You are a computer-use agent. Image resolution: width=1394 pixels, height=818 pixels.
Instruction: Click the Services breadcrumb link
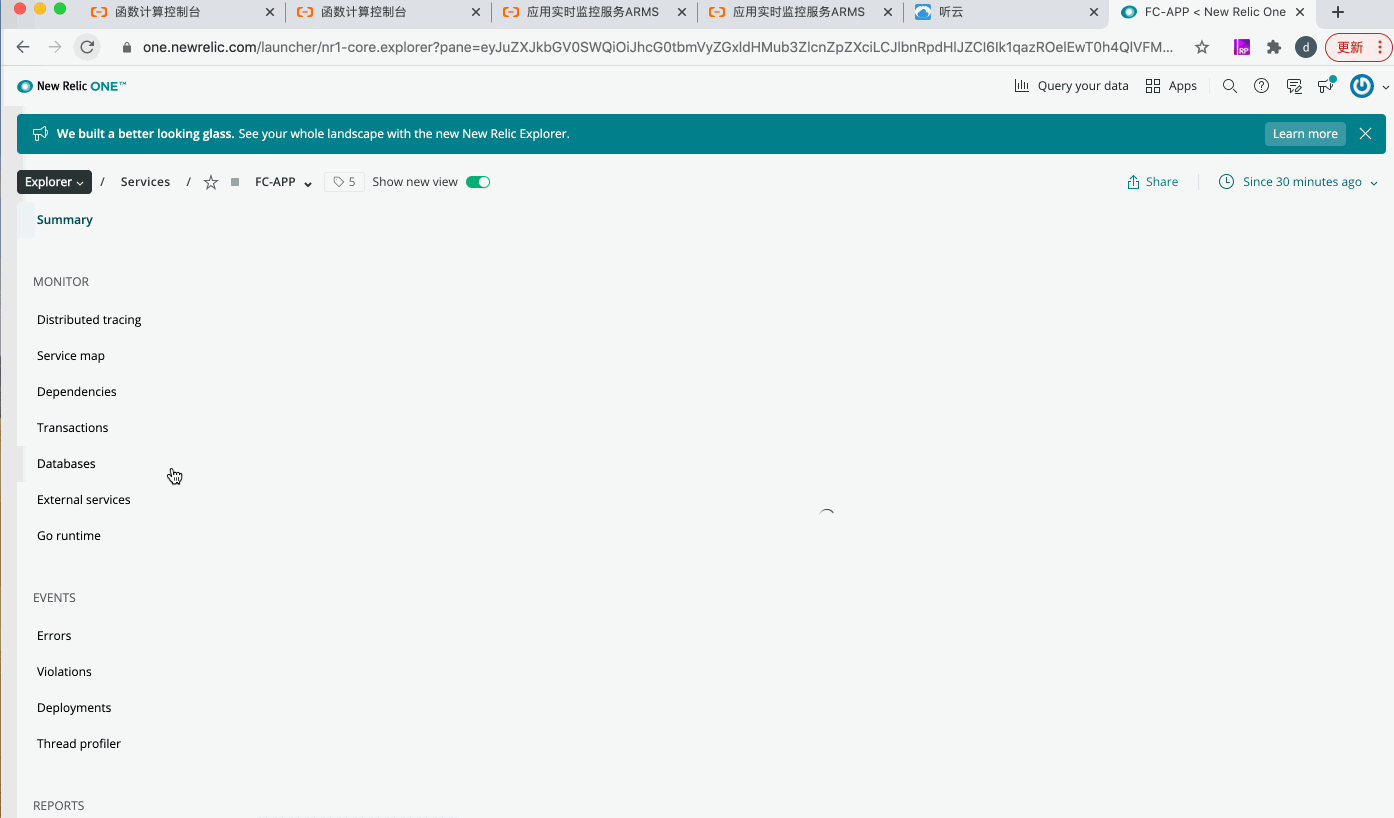(x=145, y=182)
